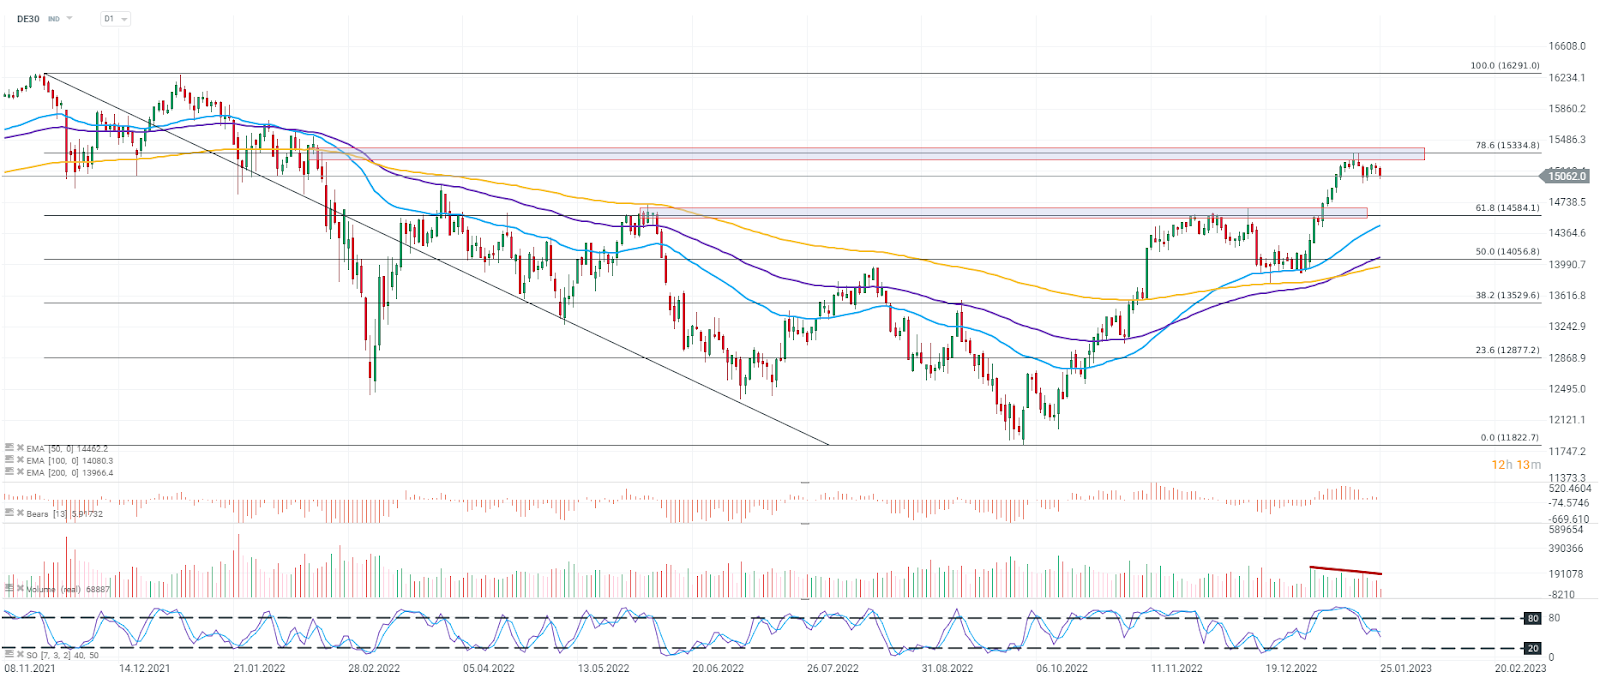The height and width of the screenshot is (690, 1600).
Task: Click the stochastic 80 level marker
Action: pos(1532,618)
